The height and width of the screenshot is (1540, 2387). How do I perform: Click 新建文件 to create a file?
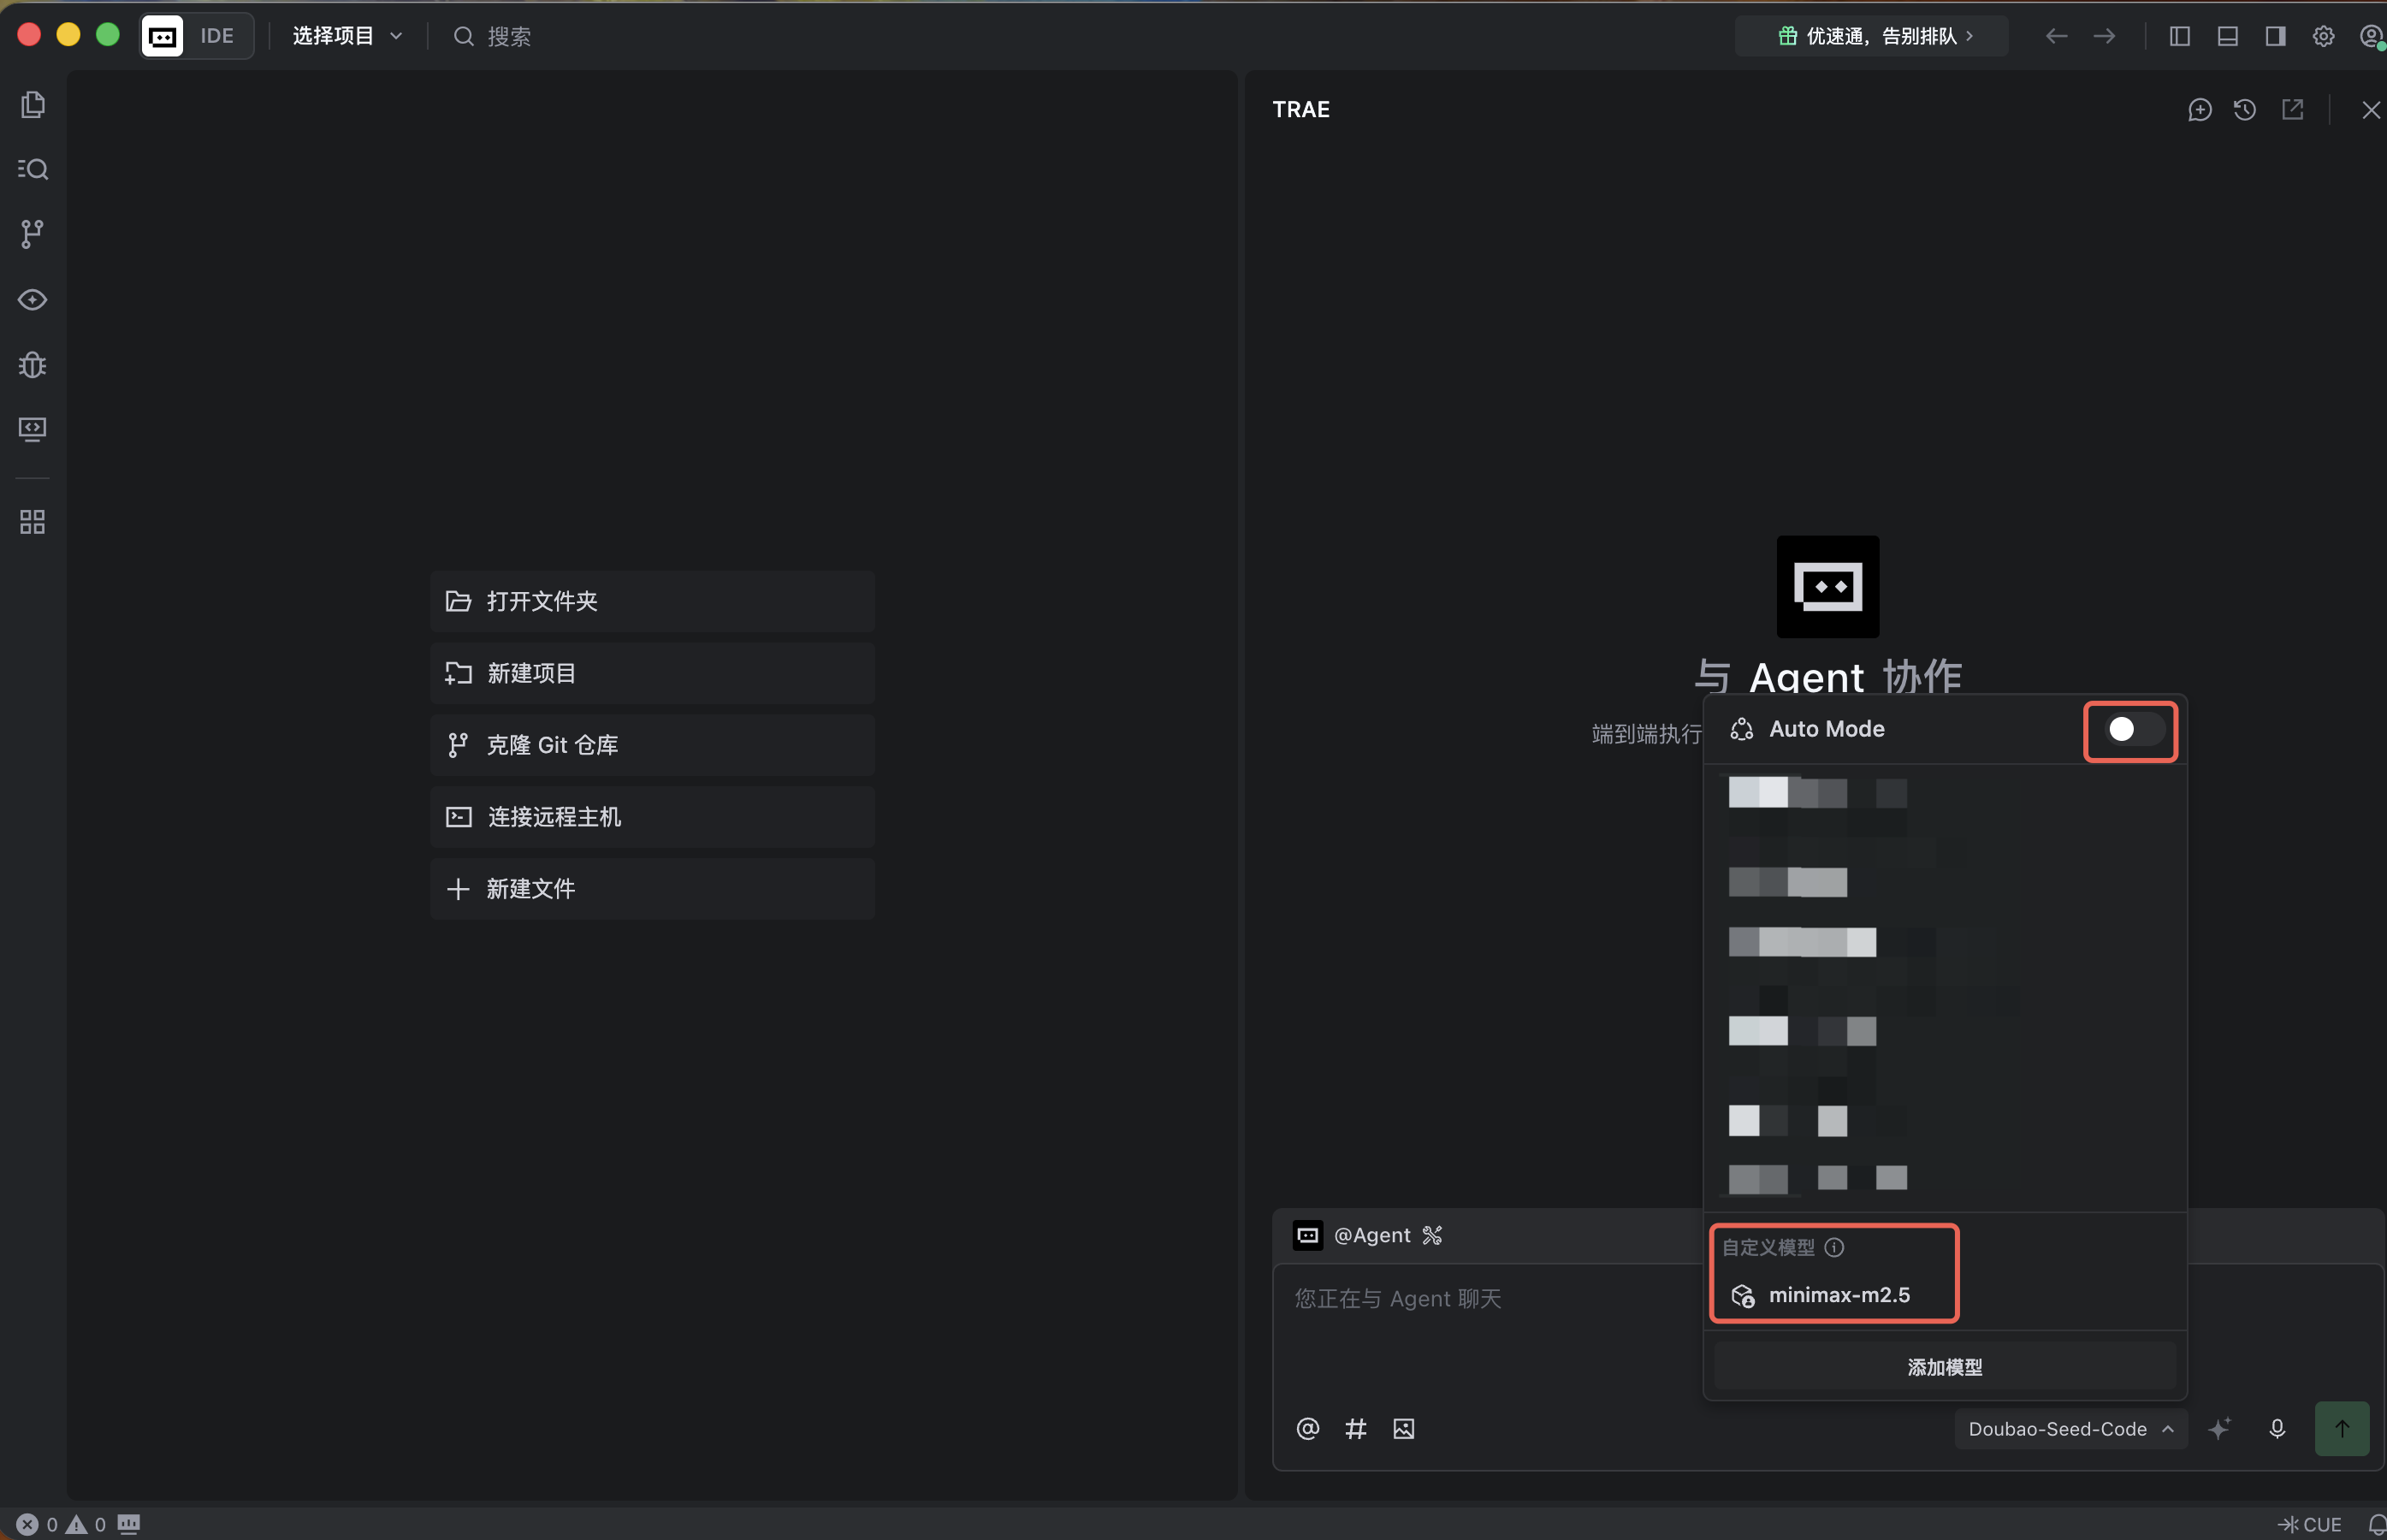[653, 889]
